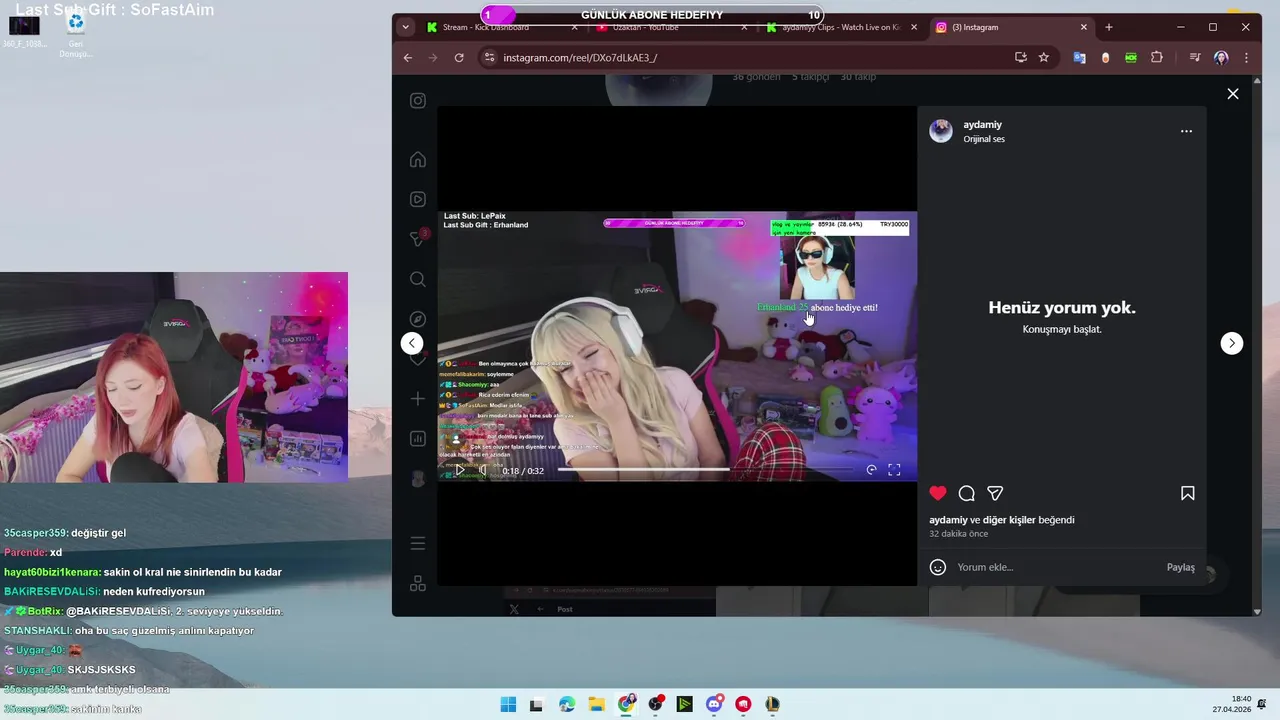
Task: Click Orijinal ses audio link
Action: (984, 139)
